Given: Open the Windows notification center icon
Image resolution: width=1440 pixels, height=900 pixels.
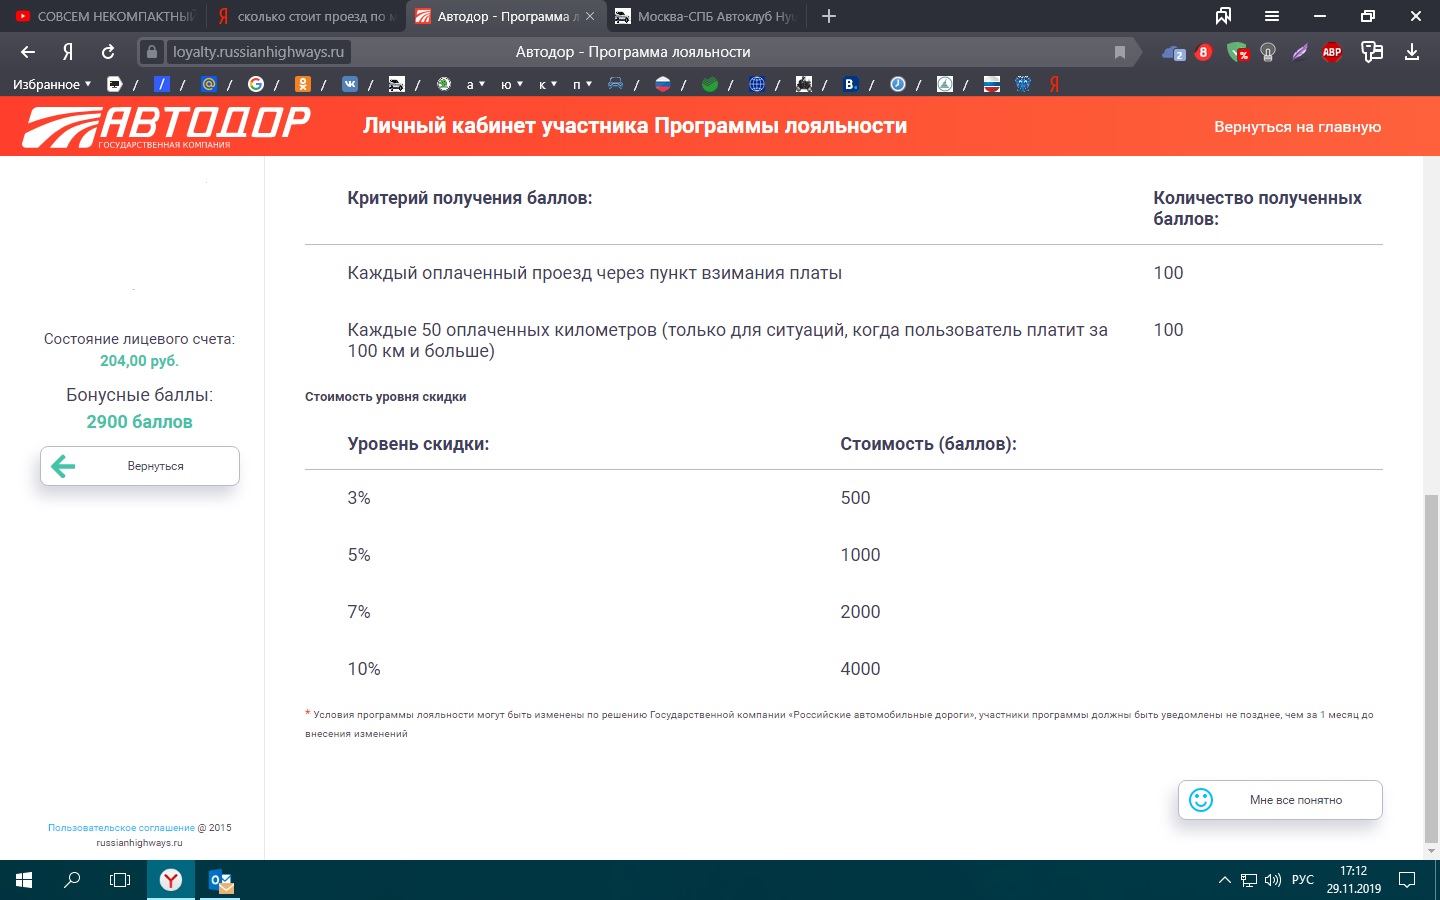Looking at the screenshot, I should [x=1407, y=880].
